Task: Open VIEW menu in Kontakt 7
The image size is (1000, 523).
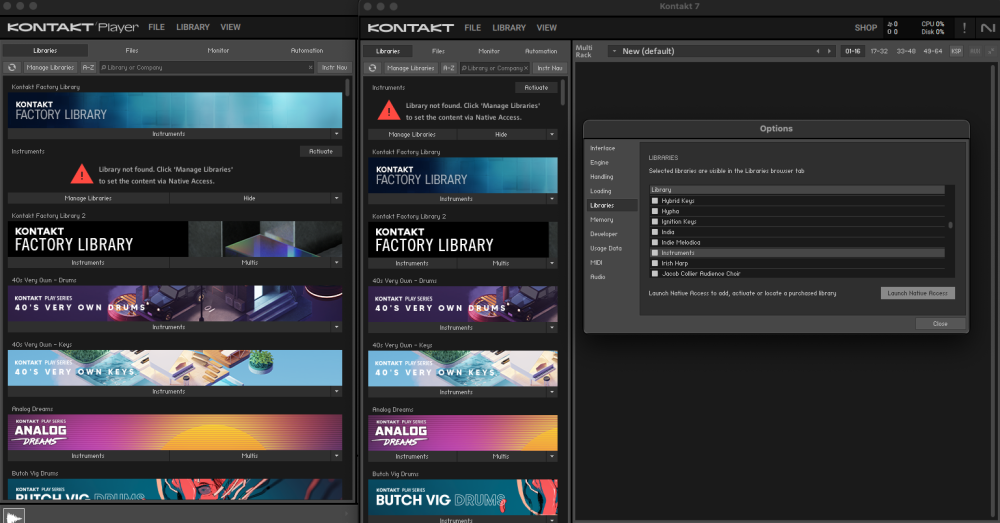Action: (x=547, y=27)
